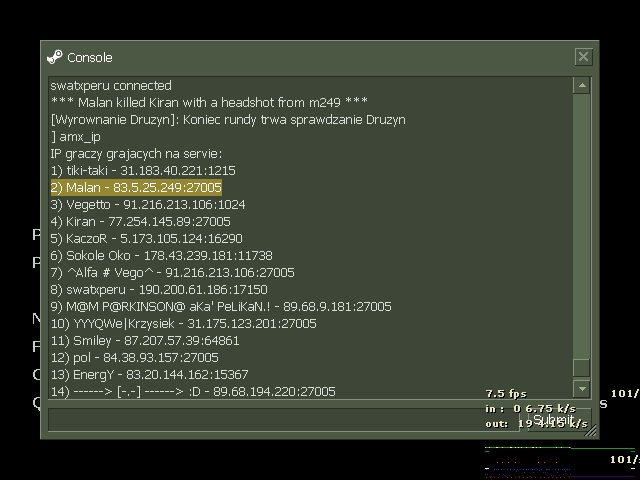Click the console scrollbar thumb
Screen dimensions: 640x480
click(x=581, y=367)
